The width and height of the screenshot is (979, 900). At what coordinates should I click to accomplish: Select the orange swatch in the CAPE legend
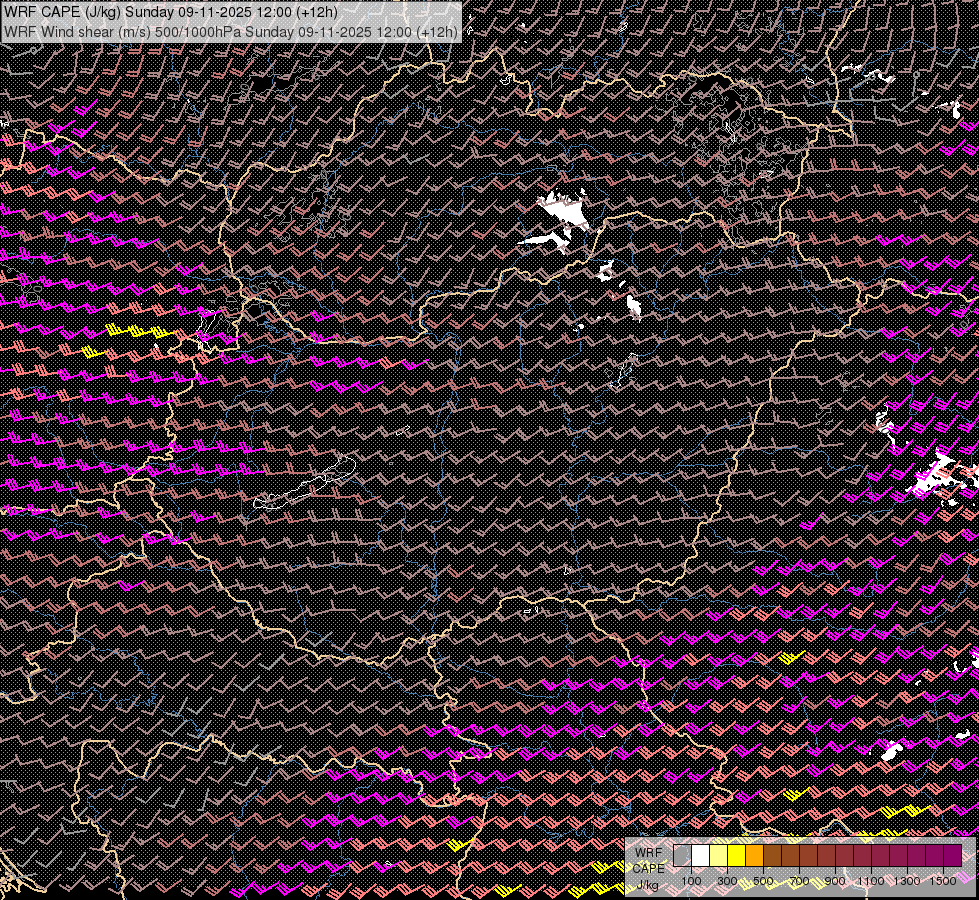(x=754, y=856)
